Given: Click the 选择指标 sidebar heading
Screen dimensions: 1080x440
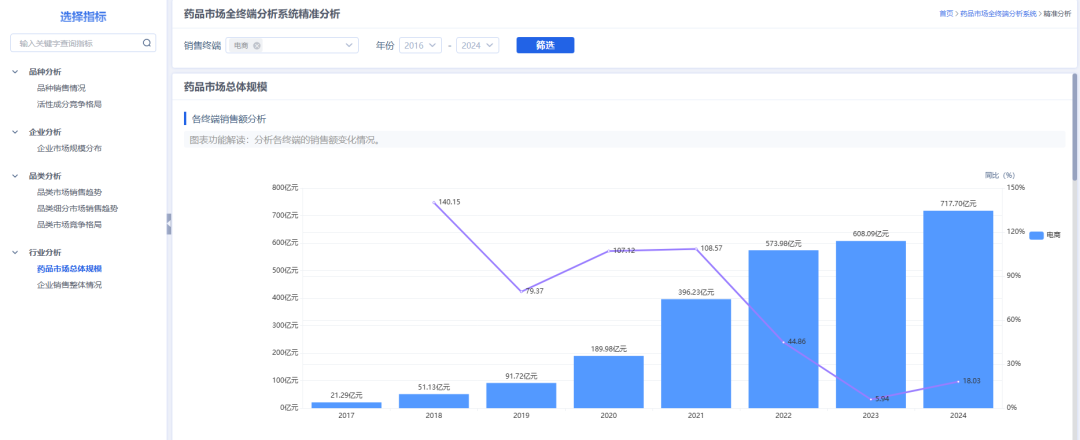Looking at the screenshot, I should click(83, 17).
